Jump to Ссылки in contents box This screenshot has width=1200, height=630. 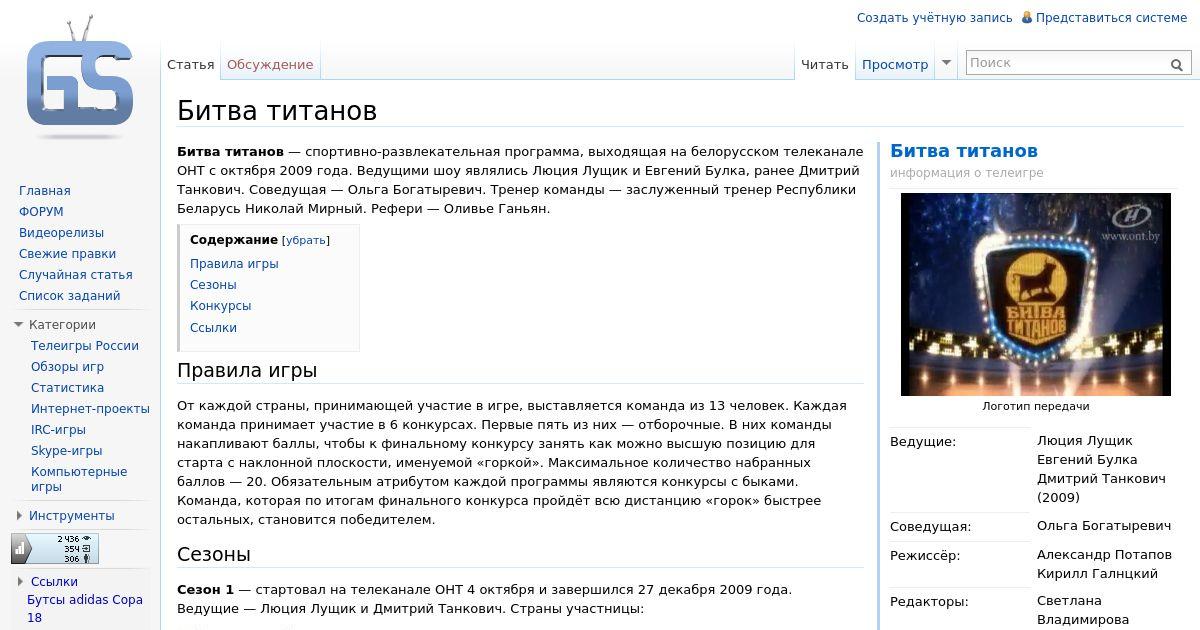pos(213,327)
